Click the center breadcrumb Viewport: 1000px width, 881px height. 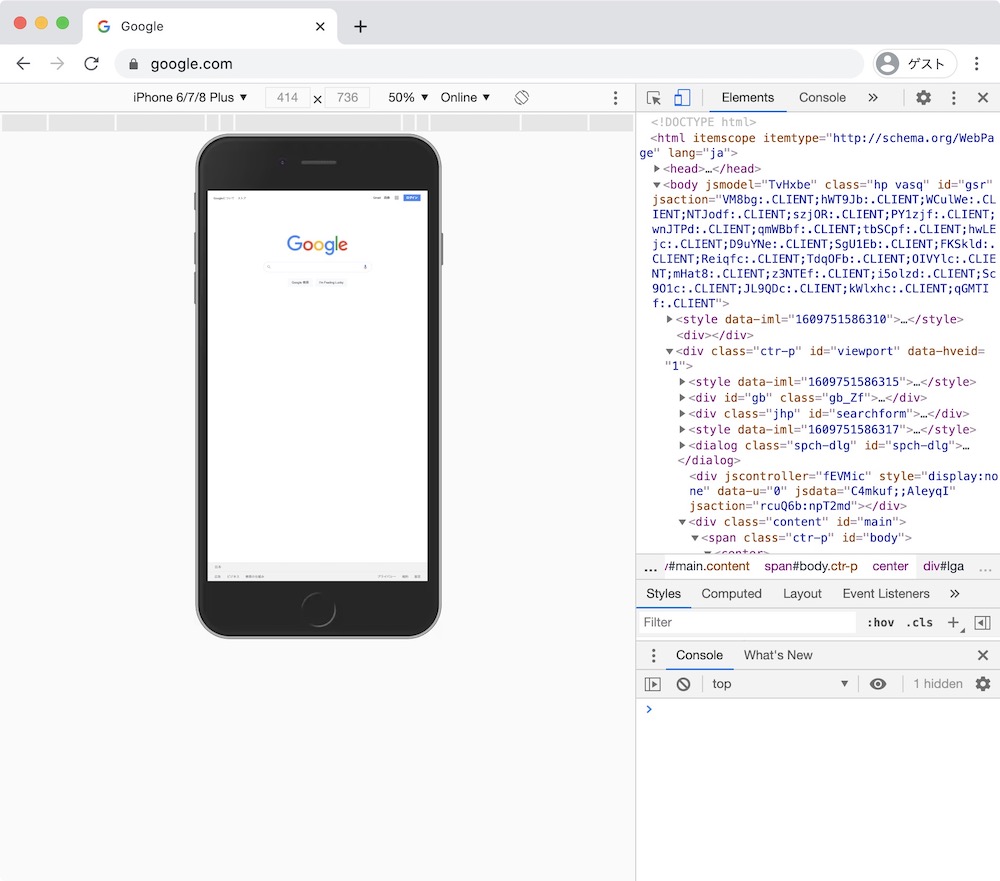(x=890, y=566)
